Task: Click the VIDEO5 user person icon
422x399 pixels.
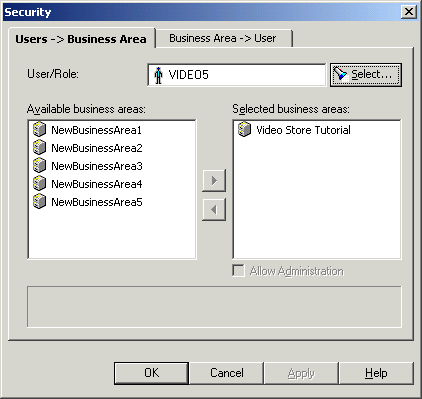Action: 159,75
